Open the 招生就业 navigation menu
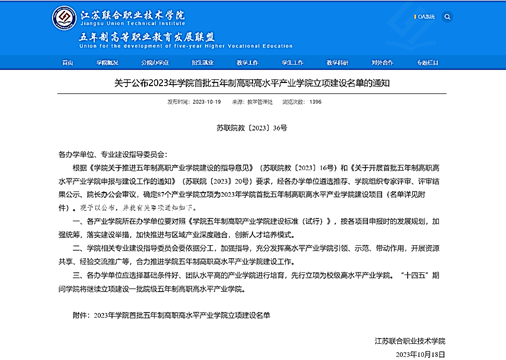506x360 pixels. 202,62
